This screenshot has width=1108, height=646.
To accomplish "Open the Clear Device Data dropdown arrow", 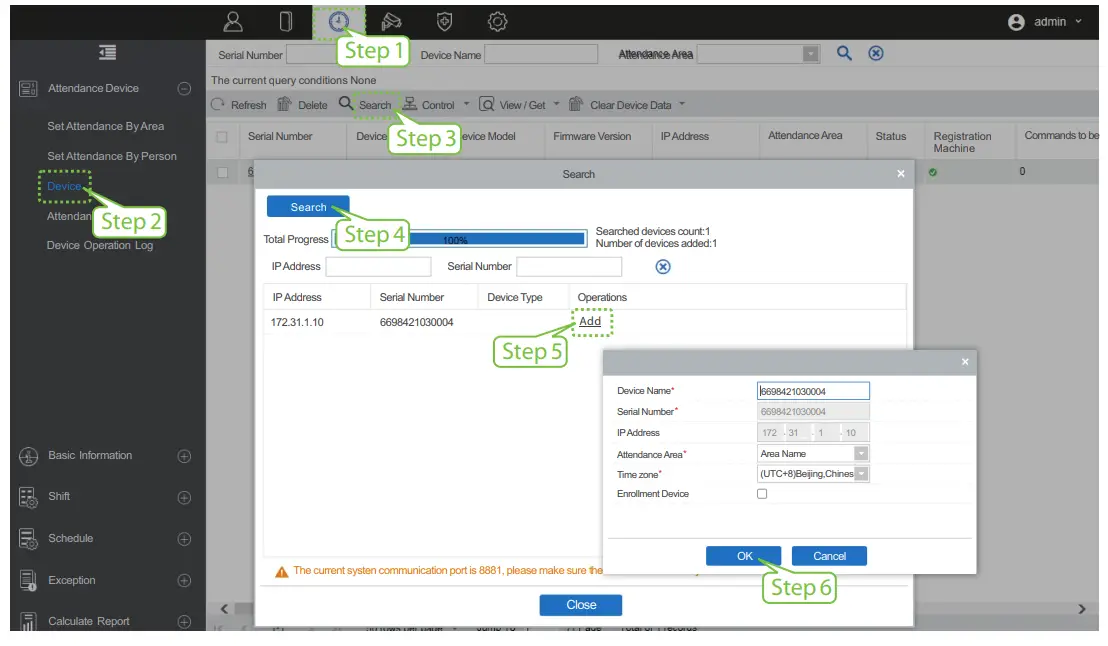I will pos(682,104).
